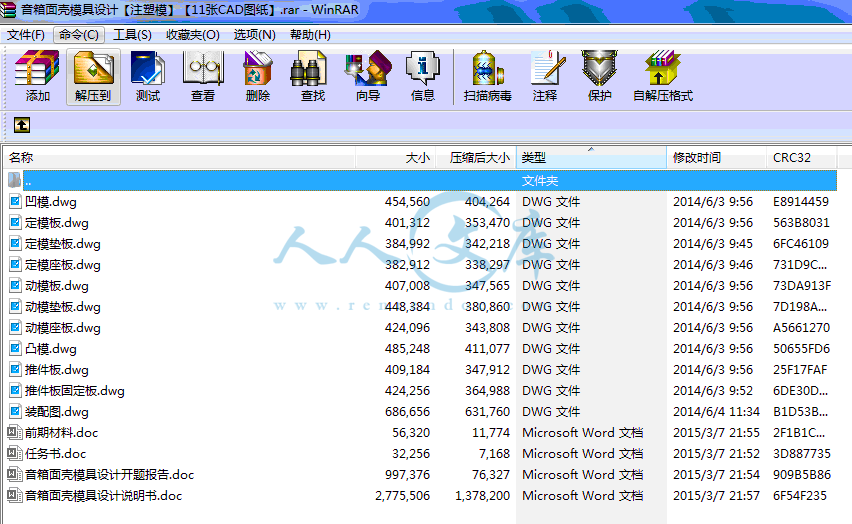
Task: Sort by the 大小 column header
Action: coord(396,158)
